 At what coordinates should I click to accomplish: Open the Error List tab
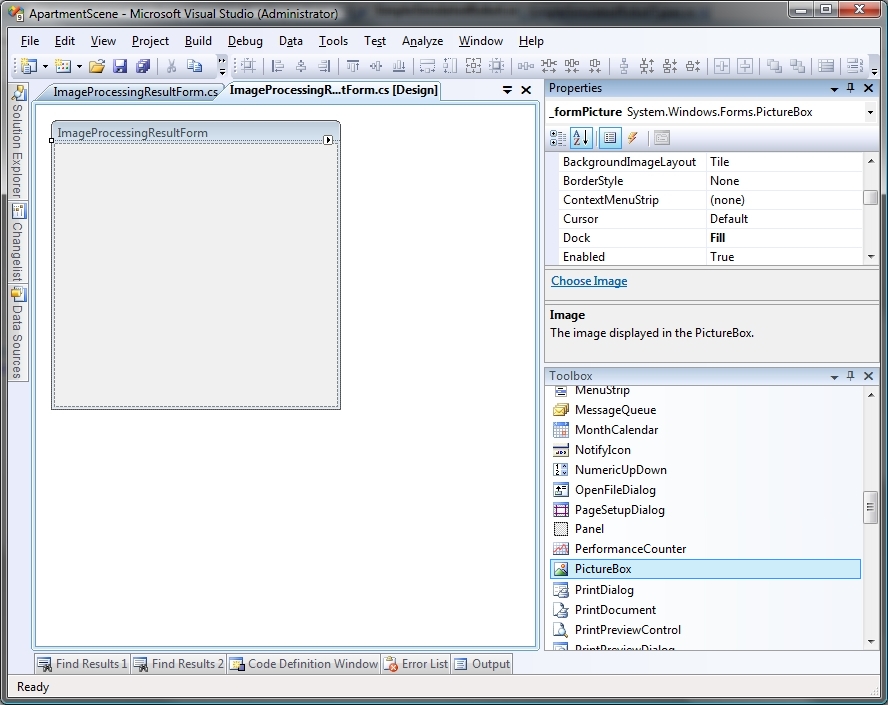[418, 664]
